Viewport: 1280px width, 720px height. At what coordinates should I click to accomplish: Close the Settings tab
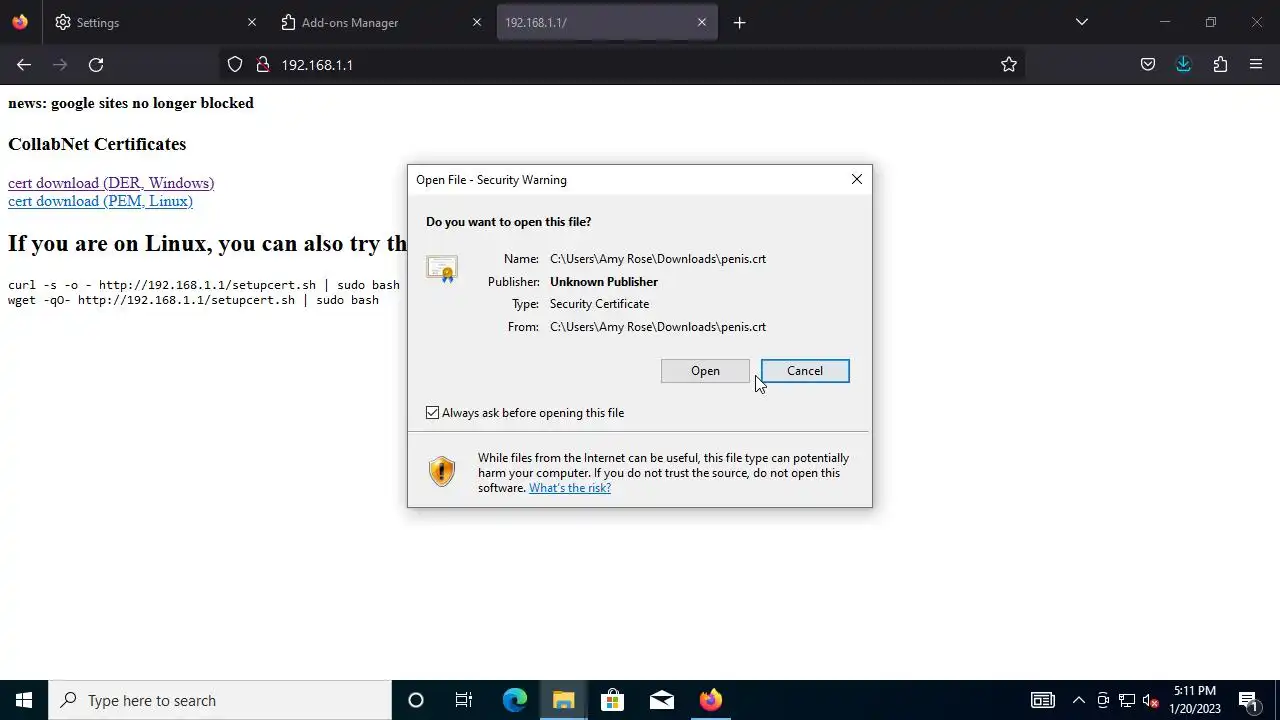[252, 22]
